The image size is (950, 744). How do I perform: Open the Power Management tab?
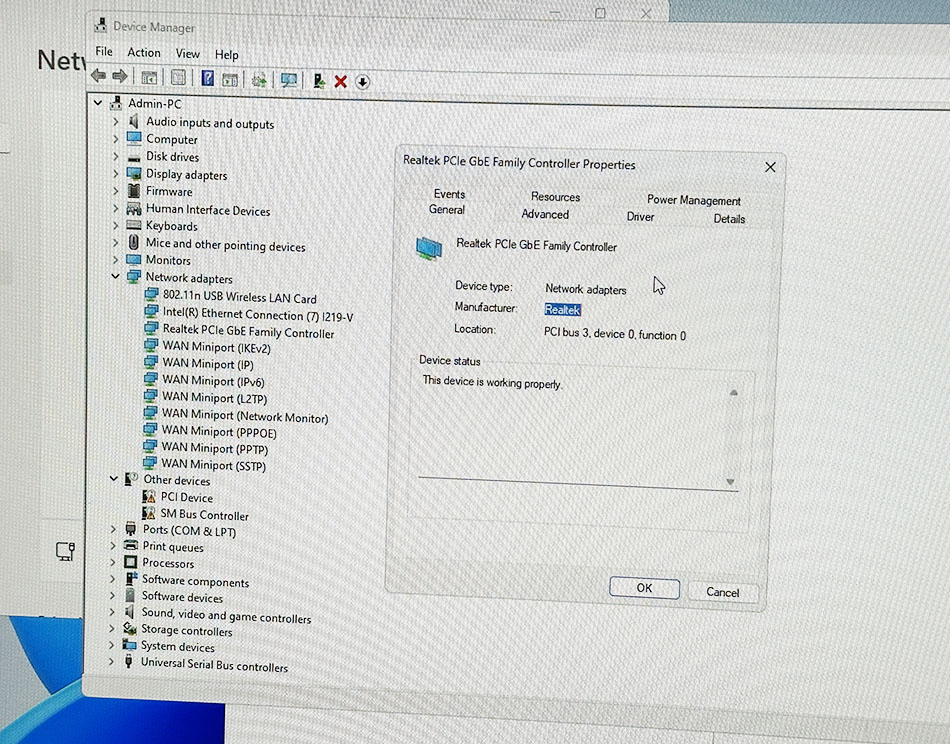pos(694,200)
